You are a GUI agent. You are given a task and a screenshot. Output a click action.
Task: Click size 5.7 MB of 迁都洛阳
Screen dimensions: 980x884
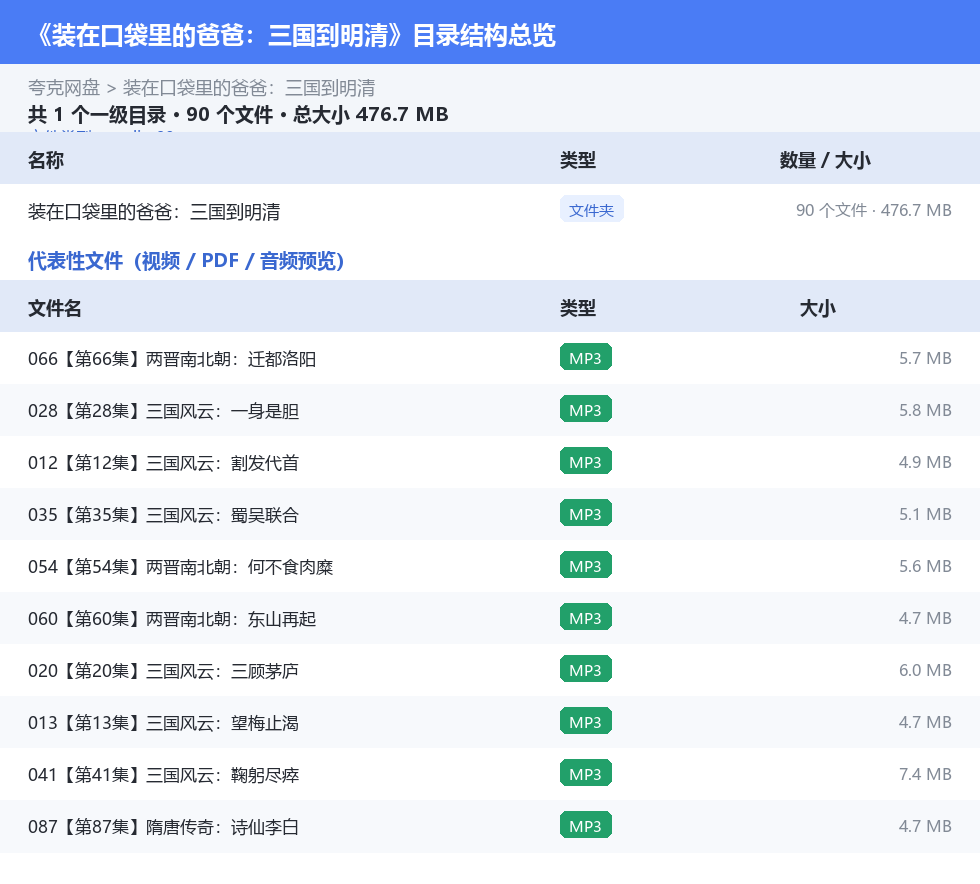(x=925, y=358)
